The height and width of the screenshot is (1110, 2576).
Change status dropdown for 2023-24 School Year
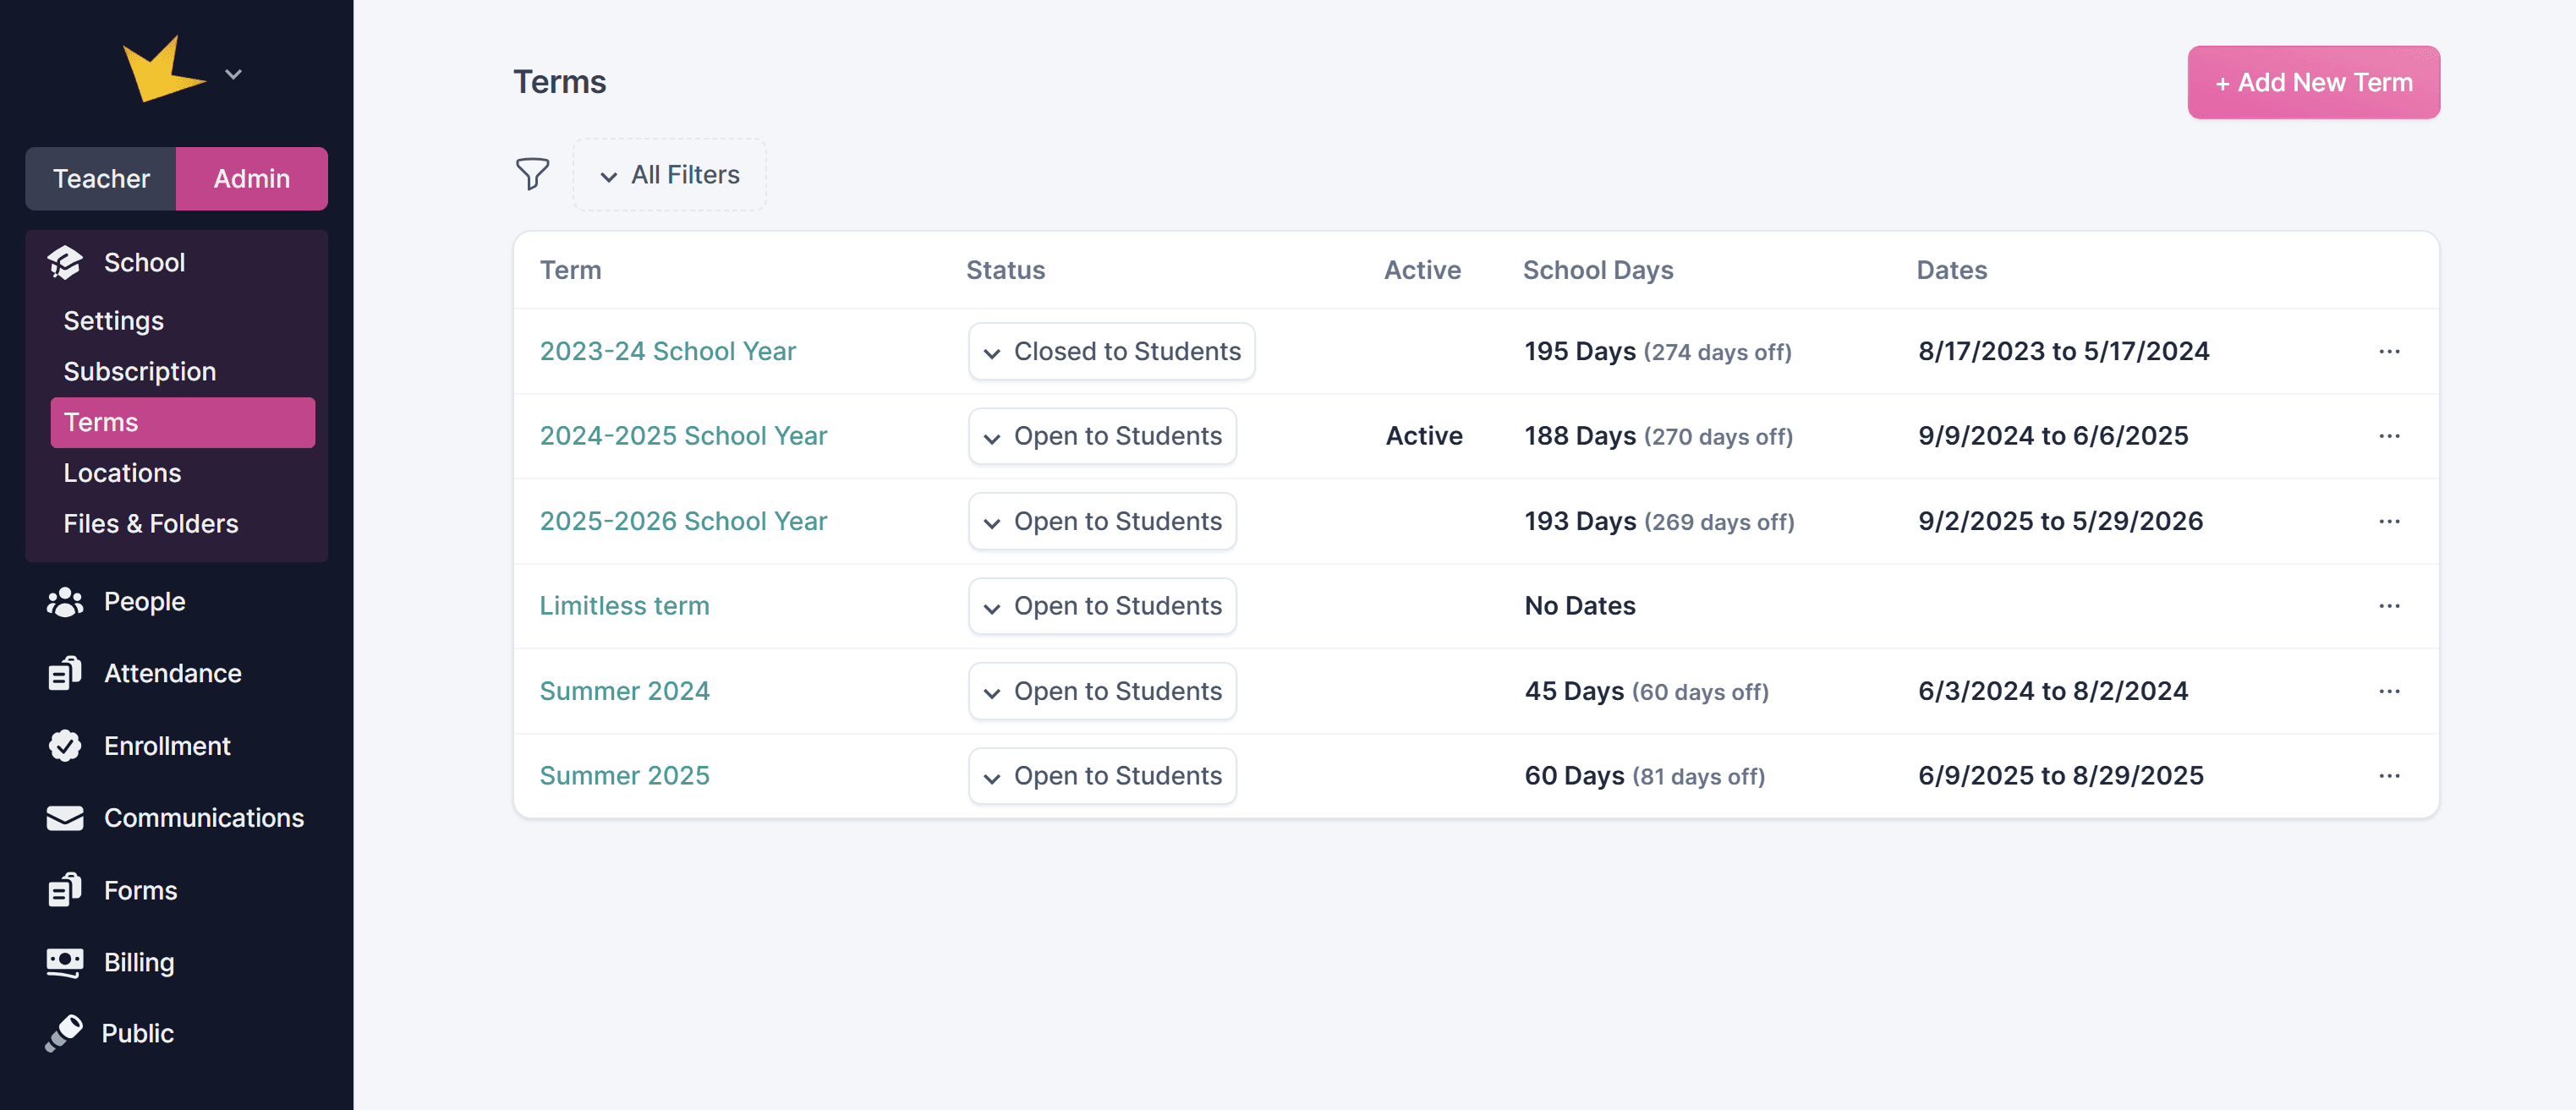(x=1112, y=351)
